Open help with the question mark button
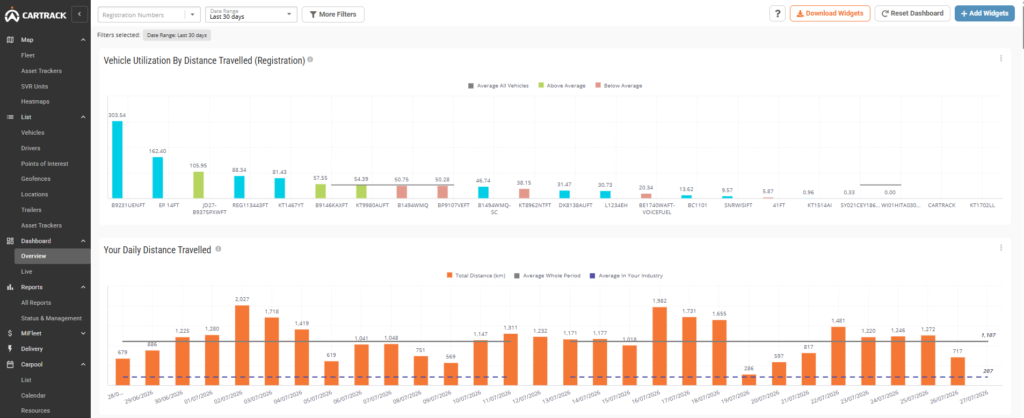 click(777, 14)
